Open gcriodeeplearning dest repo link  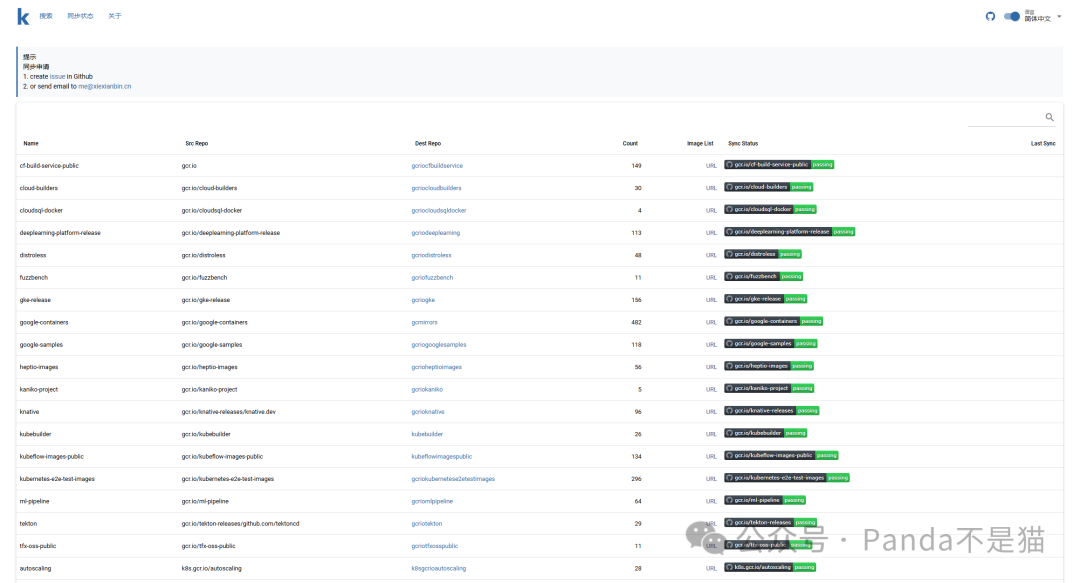click(x=436, y=233)
